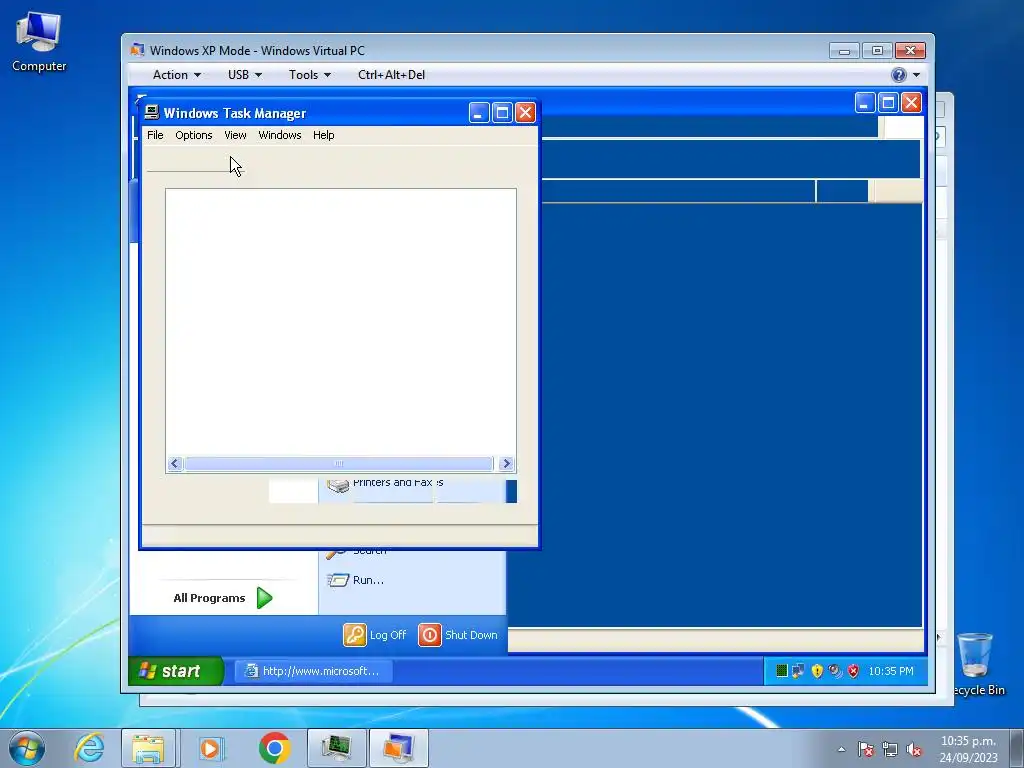The width and height of the screenshot is (1024, 768).
Task: Open the View menu in Task Manager
Action: pyautogui.click(x=235, y=135)
